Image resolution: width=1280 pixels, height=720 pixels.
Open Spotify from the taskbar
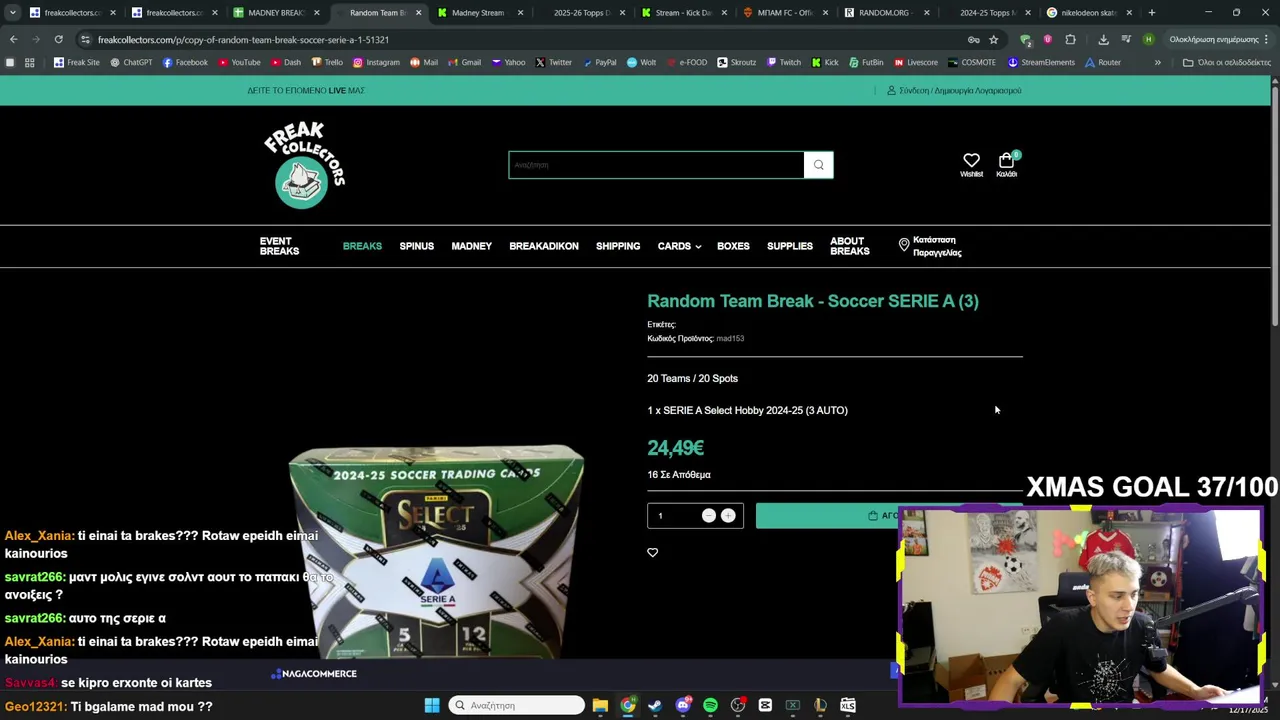(710, 705)
